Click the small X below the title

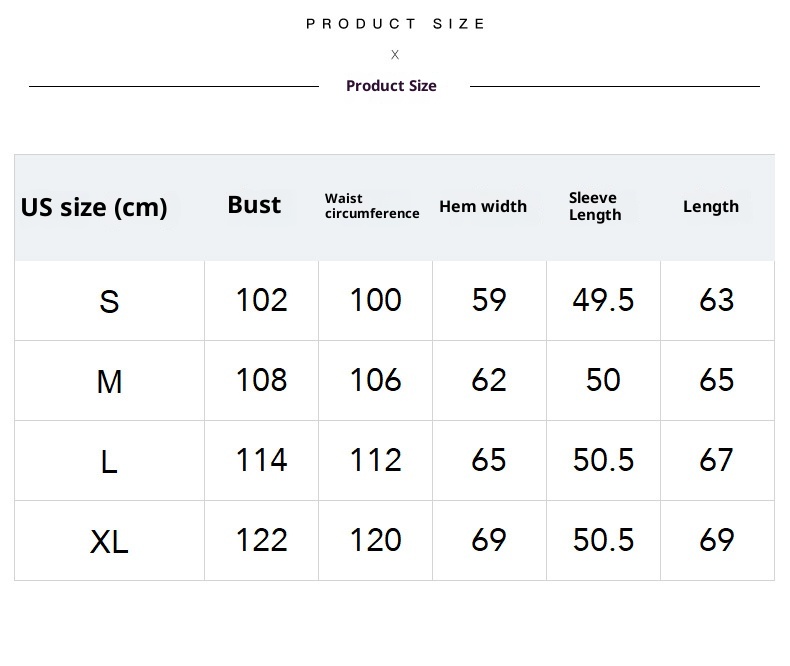(x=395, y=55)
